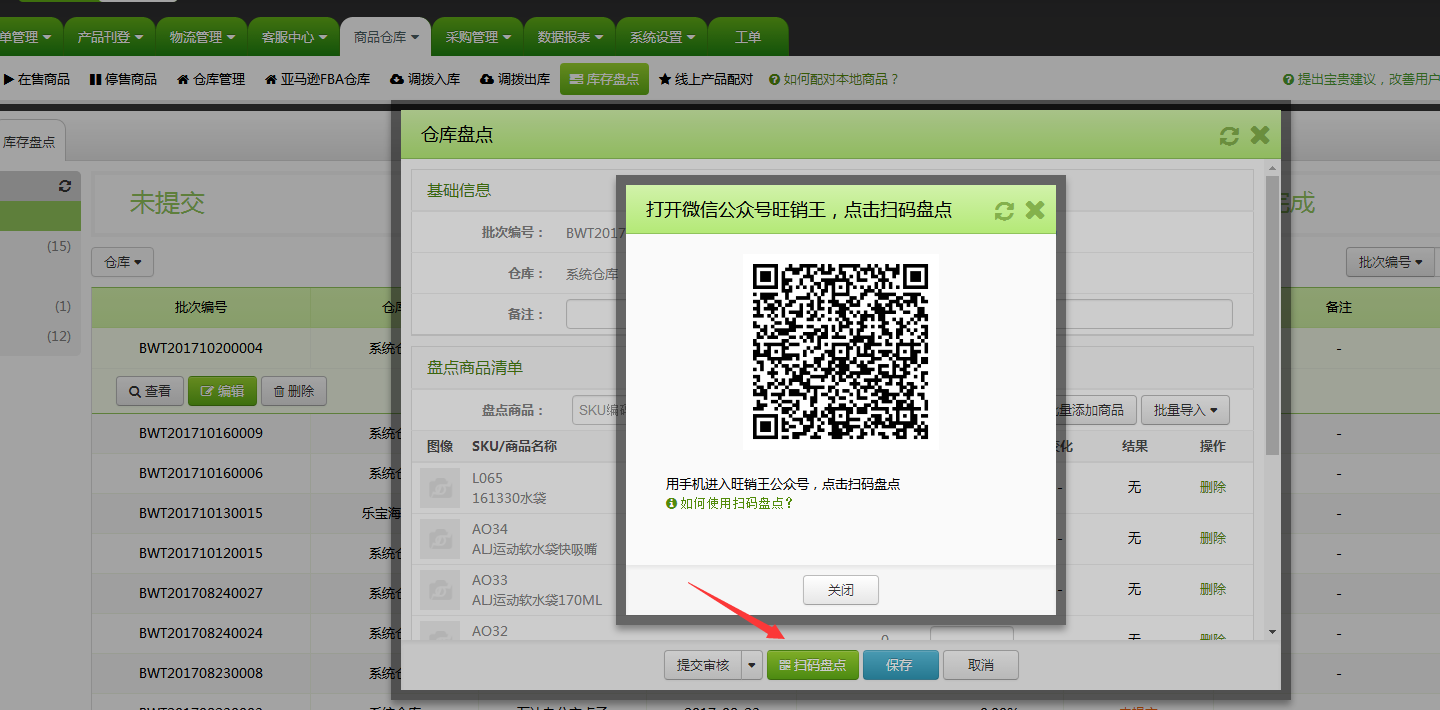This screenshot has width=1440, height=710.
Task: Click the 提出宝贵建议 feedback link
Action: click(1361, 79)
